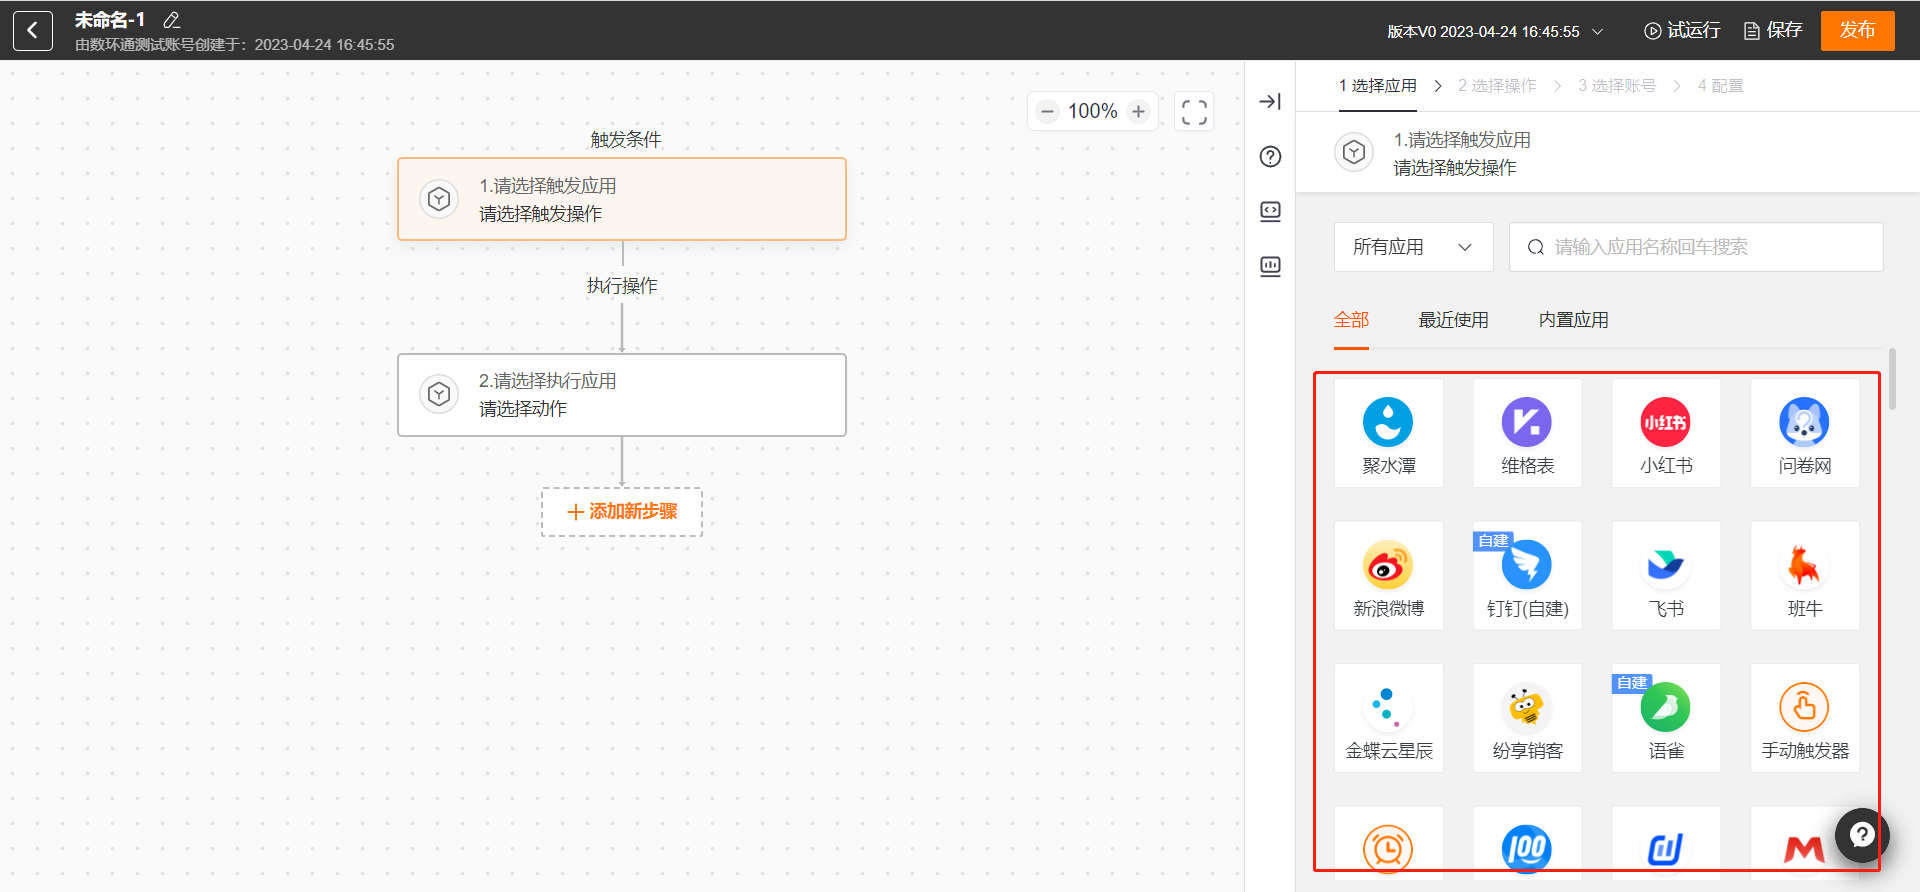Viewport: 1920px width, 892px height.
Task: Start a trial run with 试运行
Action: click(1682, 31)
